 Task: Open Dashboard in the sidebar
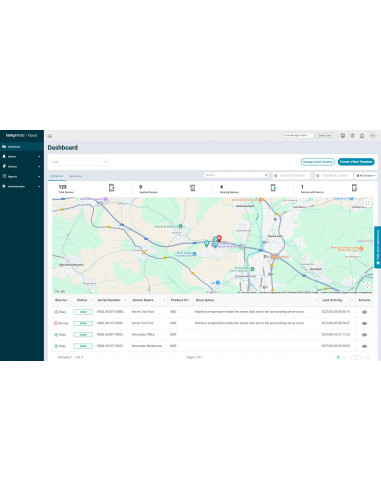coord(22,147)
